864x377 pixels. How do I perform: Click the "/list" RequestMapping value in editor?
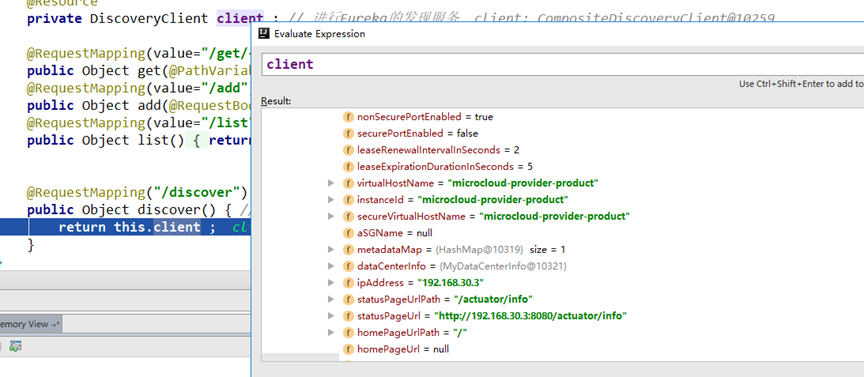pyautogui.click(x=227, y=122)
